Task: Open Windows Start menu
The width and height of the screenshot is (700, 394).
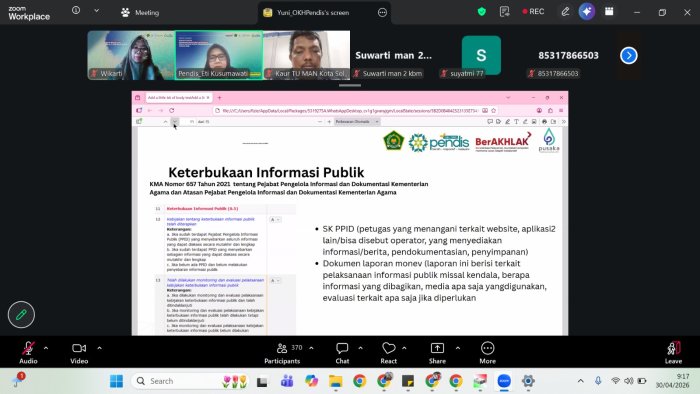Action: click(117, 381)
